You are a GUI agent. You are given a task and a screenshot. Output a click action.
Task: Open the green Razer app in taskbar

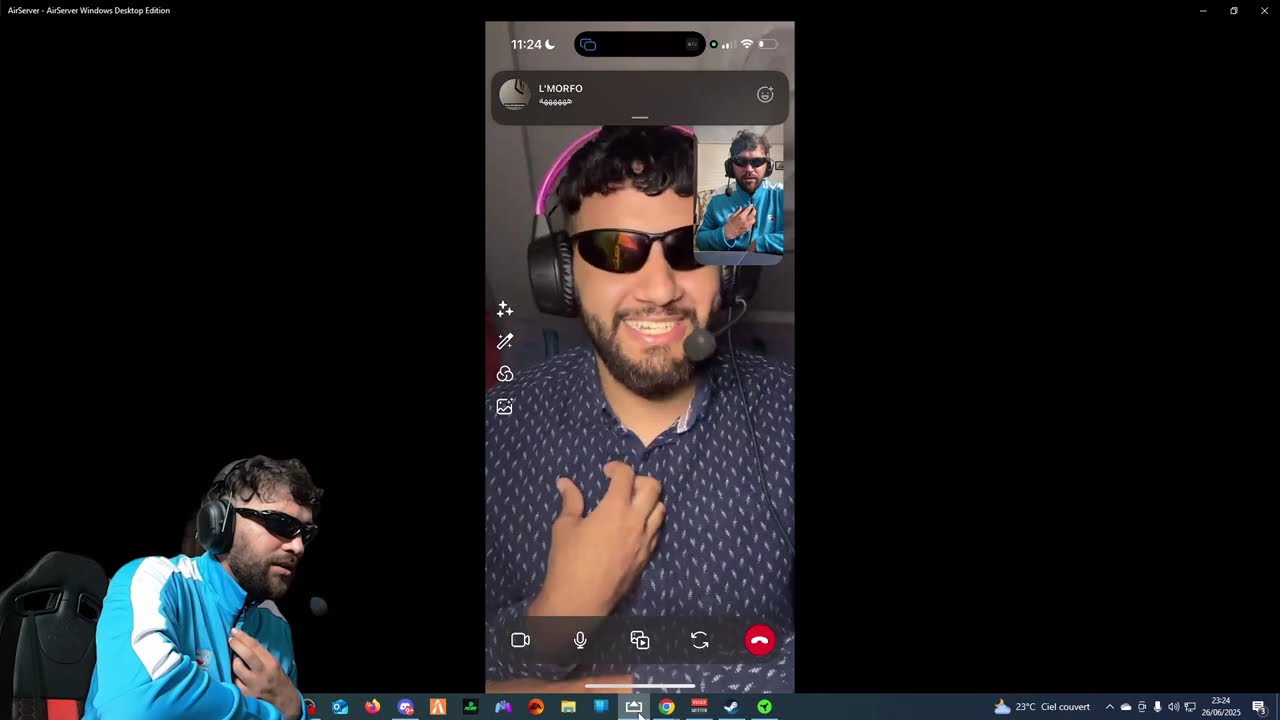pyautogui.click(x=764, y=707)
